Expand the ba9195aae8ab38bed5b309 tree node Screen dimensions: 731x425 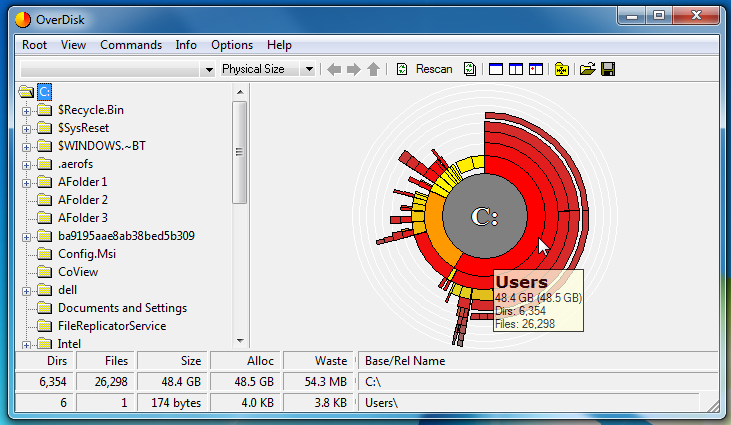click(27, 237)
